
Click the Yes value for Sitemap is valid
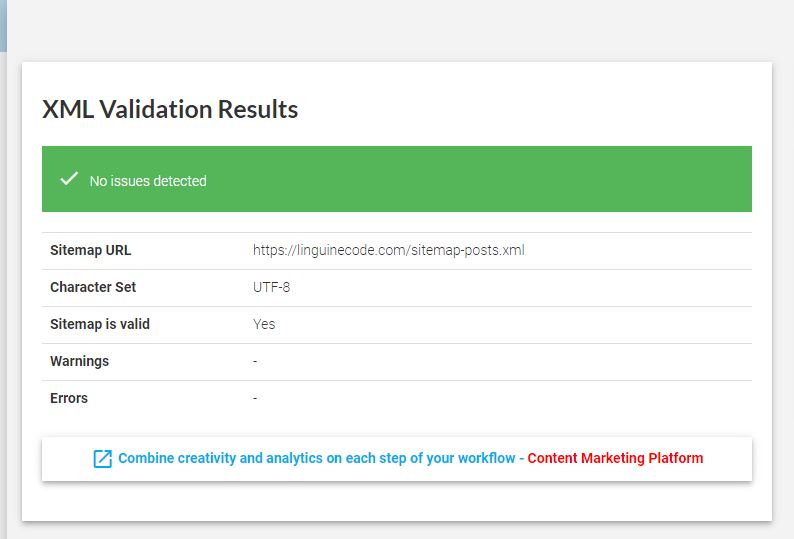(x=264, y=324)
